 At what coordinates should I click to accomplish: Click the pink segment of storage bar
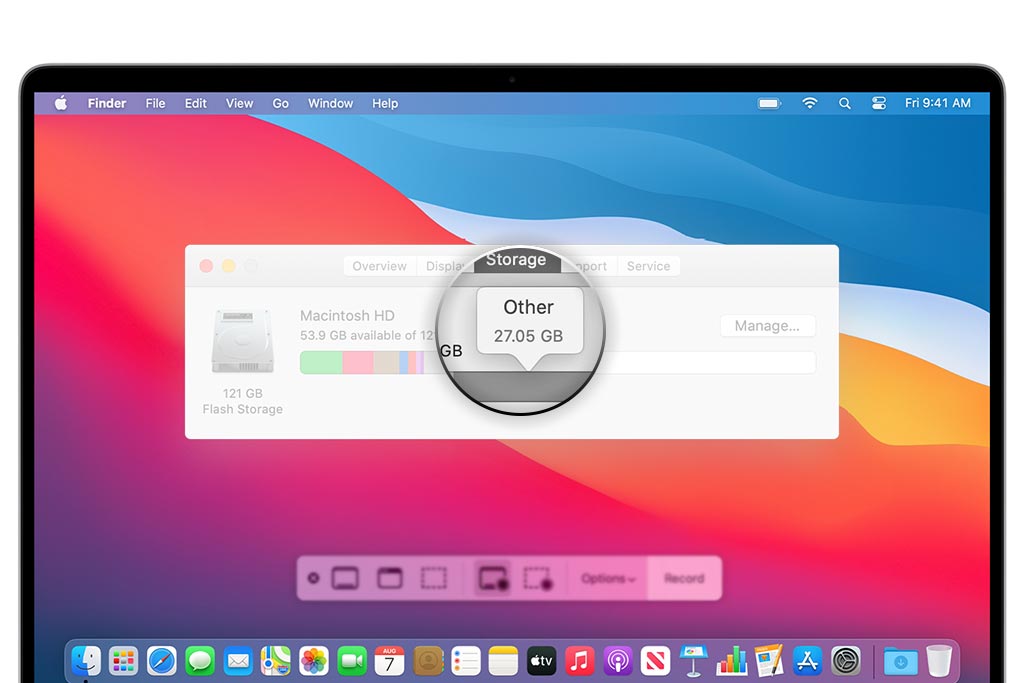click(358, 362)
